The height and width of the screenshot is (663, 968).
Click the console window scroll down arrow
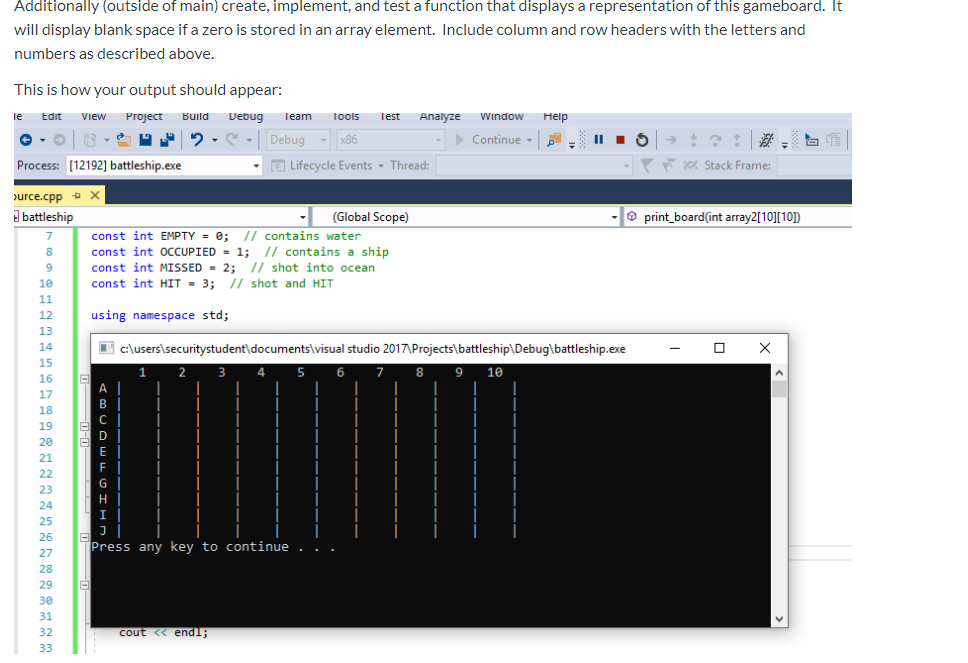[x=779, y=619]
